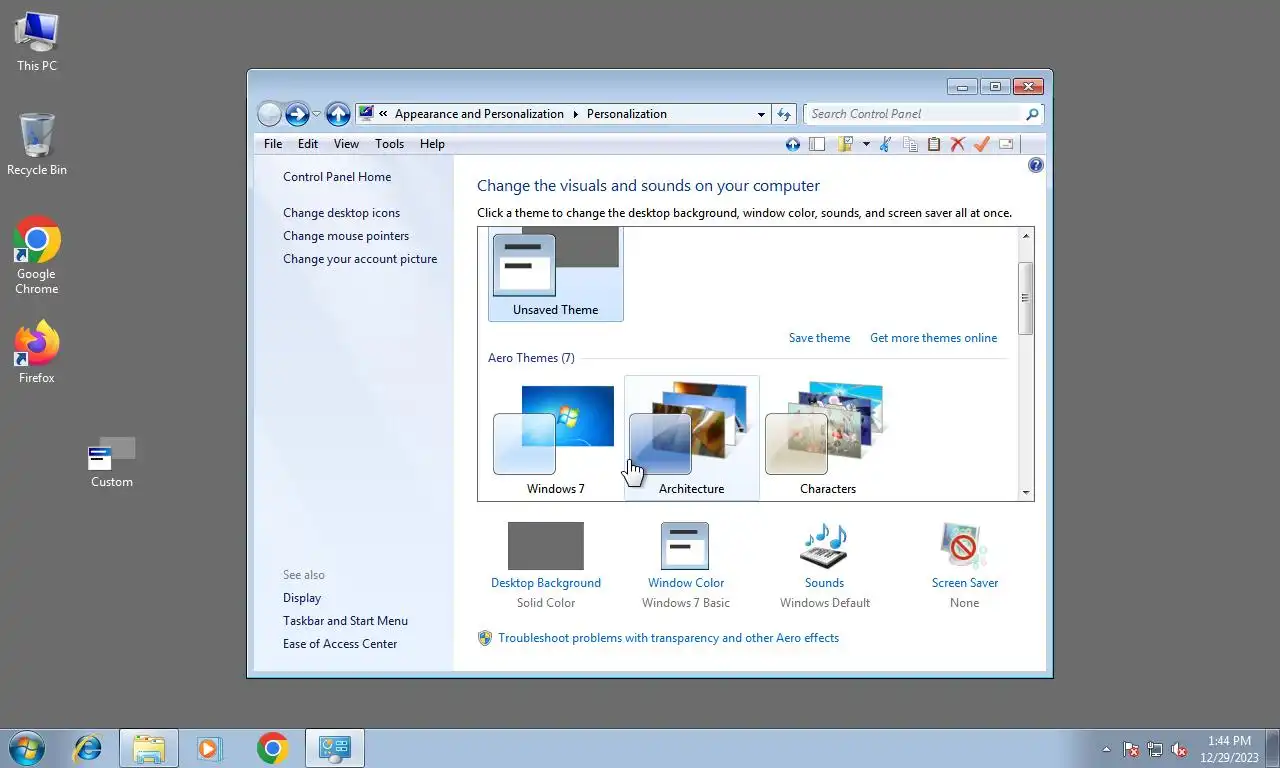Choose the Characters theme
The image size is (1280, 768).
coord(828,438)
